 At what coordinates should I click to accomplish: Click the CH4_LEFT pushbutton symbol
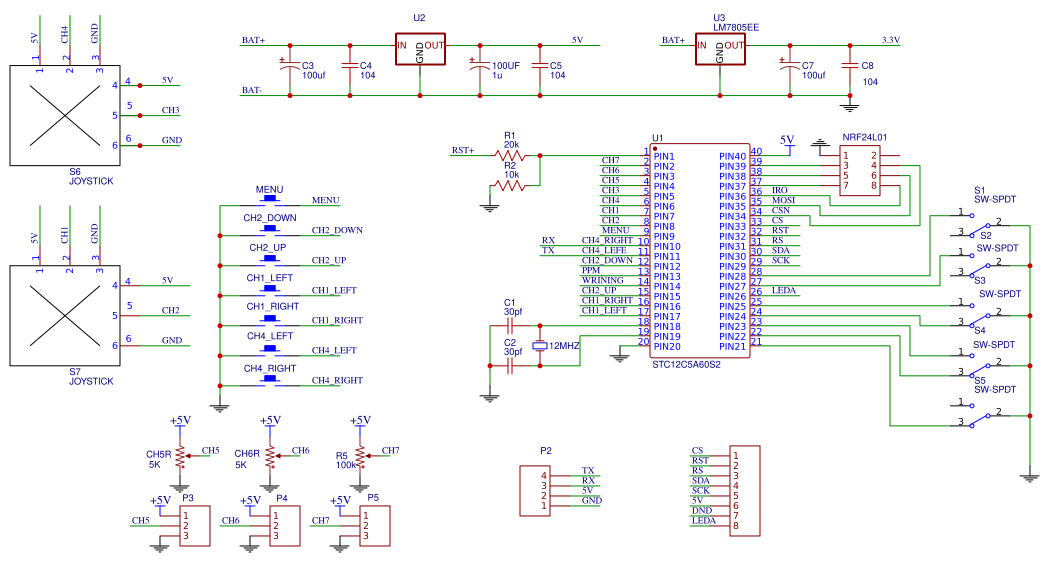click(270, 350)
